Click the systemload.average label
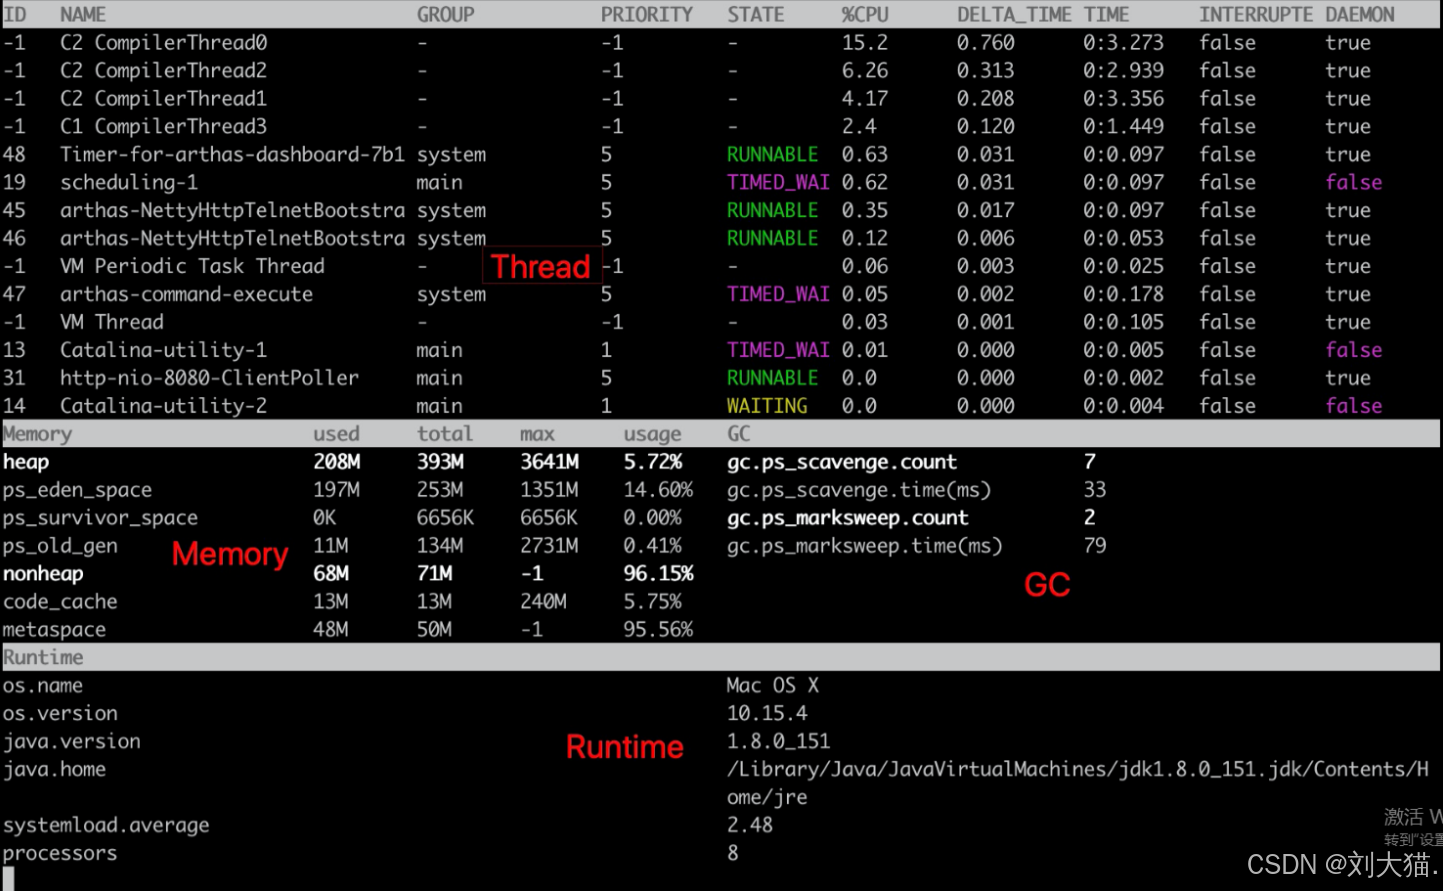 106,826
